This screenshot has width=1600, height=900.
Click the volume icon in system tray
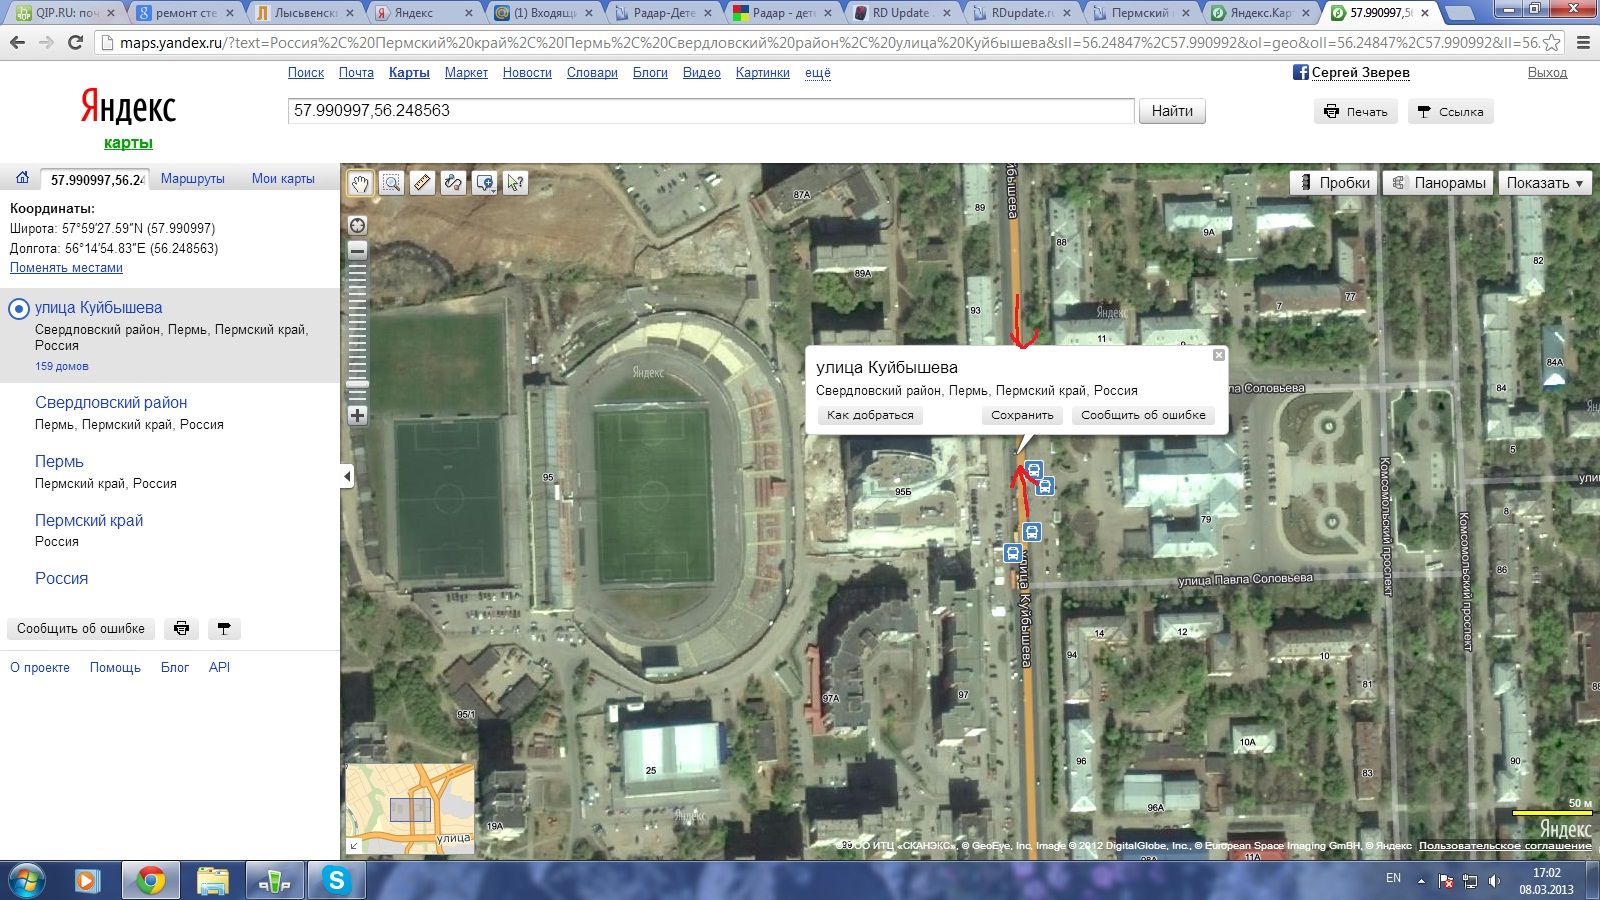[x=1494, y=881]
